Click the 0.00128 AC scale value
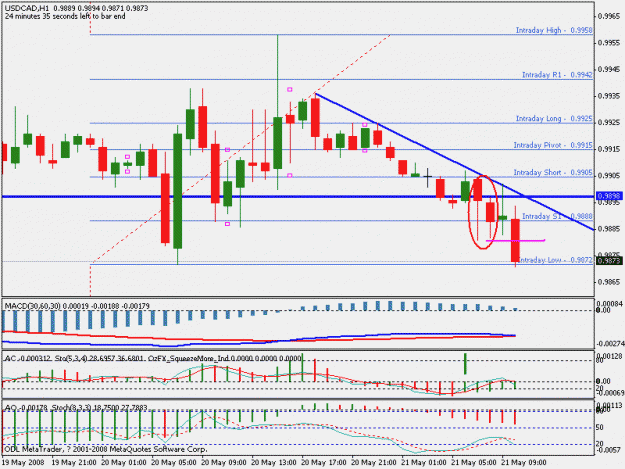 click(x=609, y=356)
